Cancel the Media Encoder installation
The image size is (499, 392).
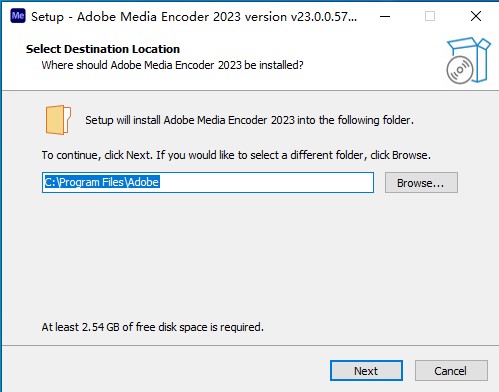(x=451, y=371)
